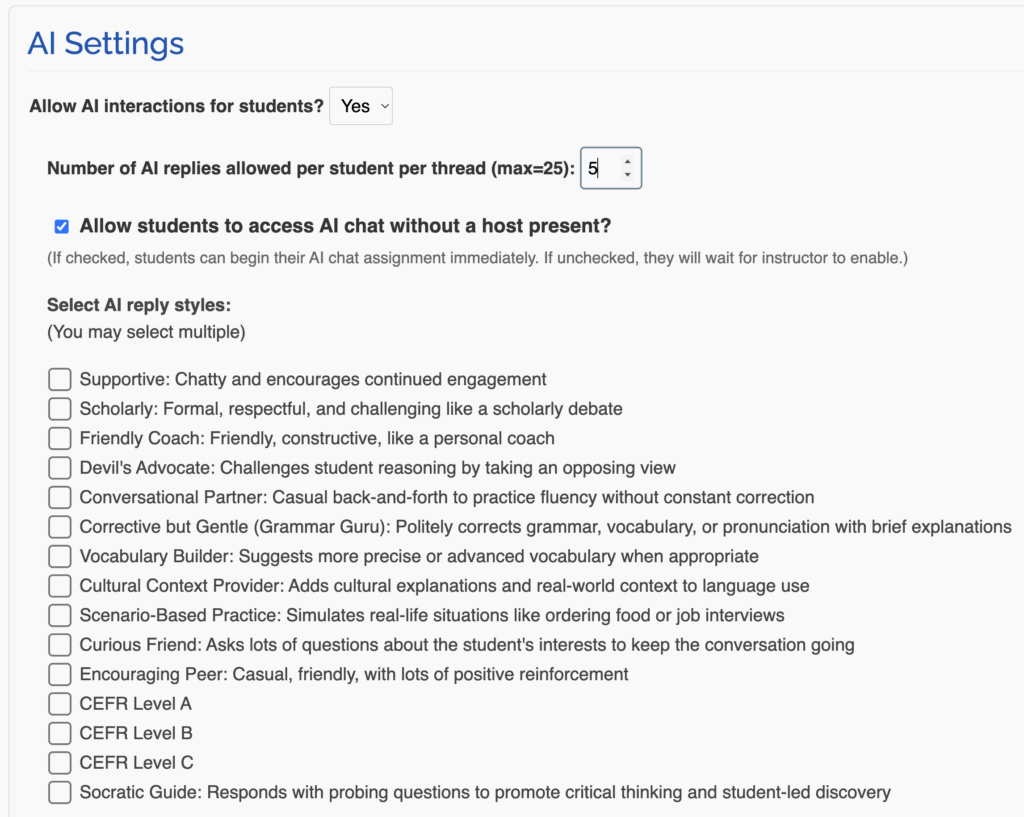This screenshot has height=817, width=1024.
Task: Check the Scholarly reply style box
Action: pos(60,409)
